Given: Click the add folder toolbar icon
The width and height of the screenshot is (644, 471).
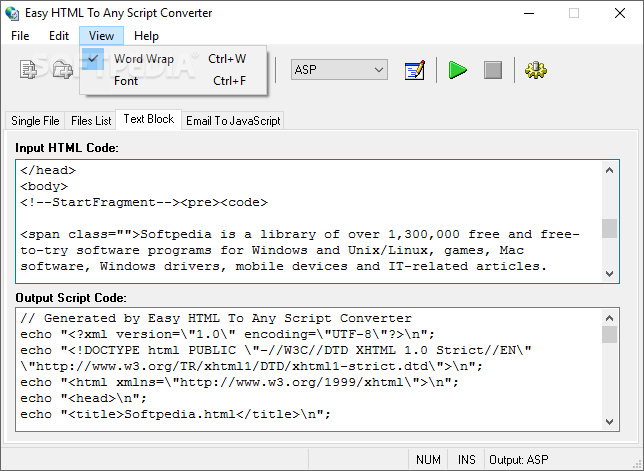Looking at the screenshot, I should click(x=62, y=69).
